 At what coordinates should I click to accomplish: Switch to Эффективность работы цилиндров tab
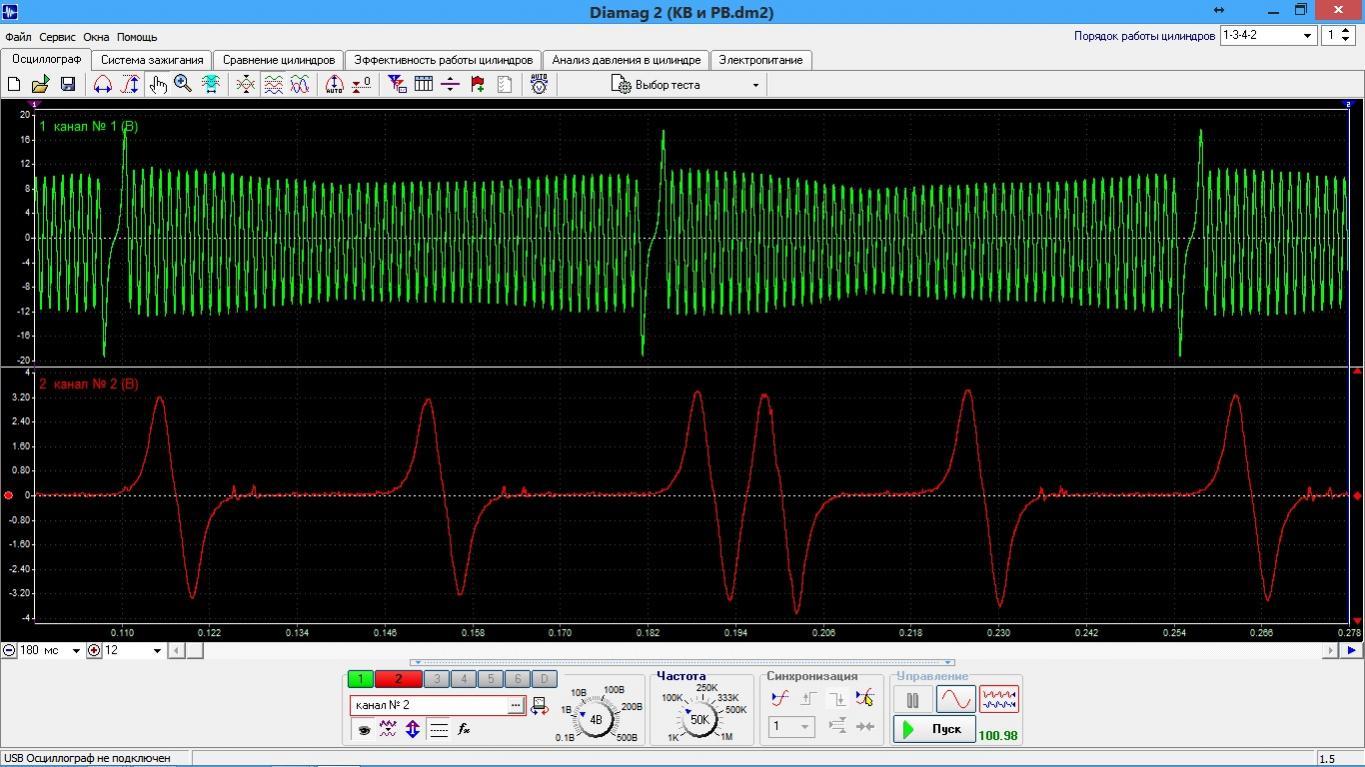445,60
